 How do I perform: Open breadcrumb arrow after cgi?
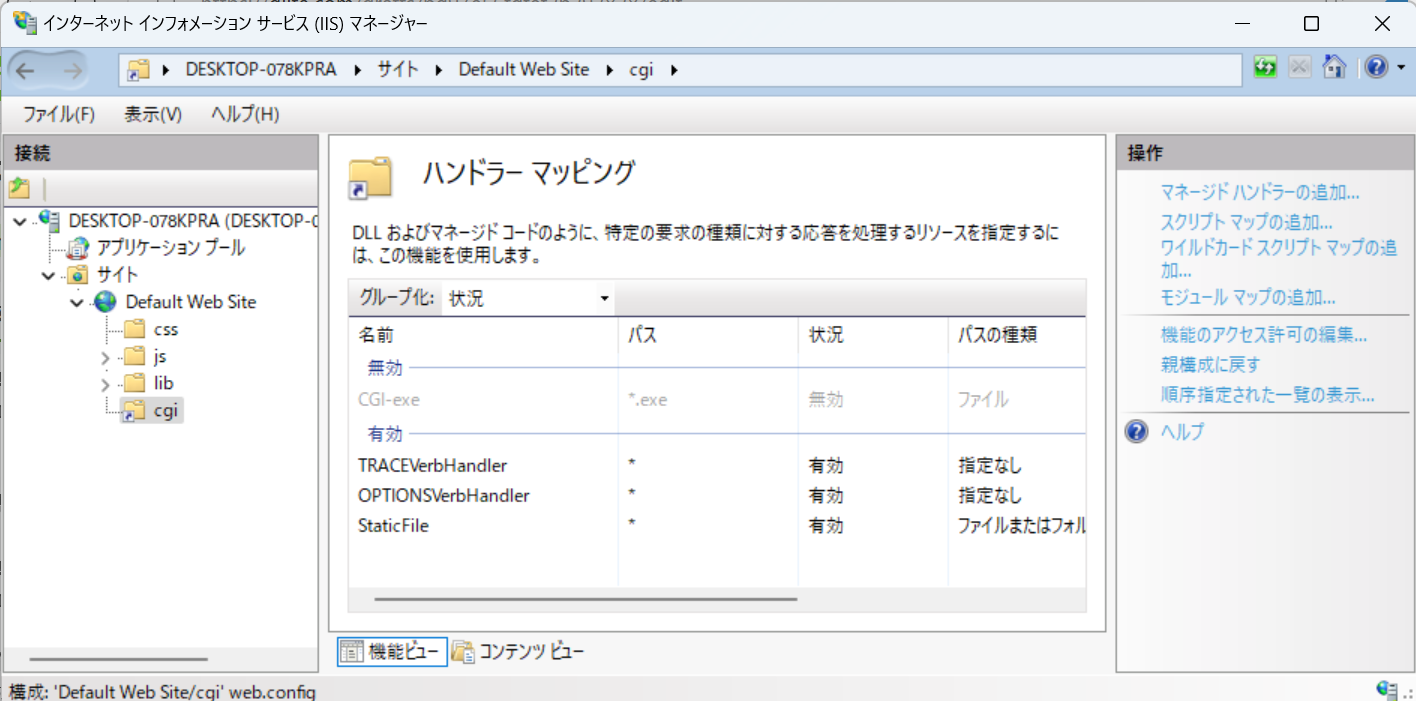pos(673,70)
